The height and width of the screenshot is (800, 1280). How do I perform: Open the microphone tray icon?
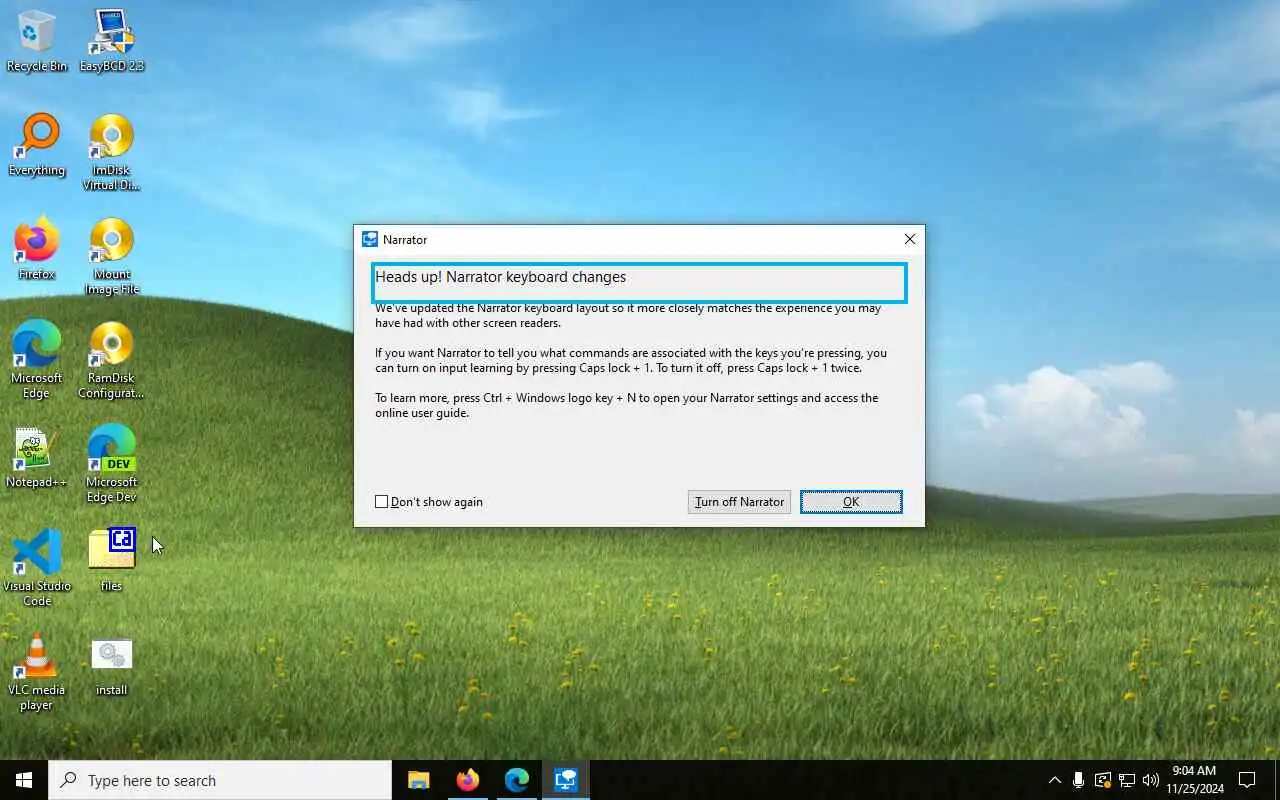tap(1078, 780)
